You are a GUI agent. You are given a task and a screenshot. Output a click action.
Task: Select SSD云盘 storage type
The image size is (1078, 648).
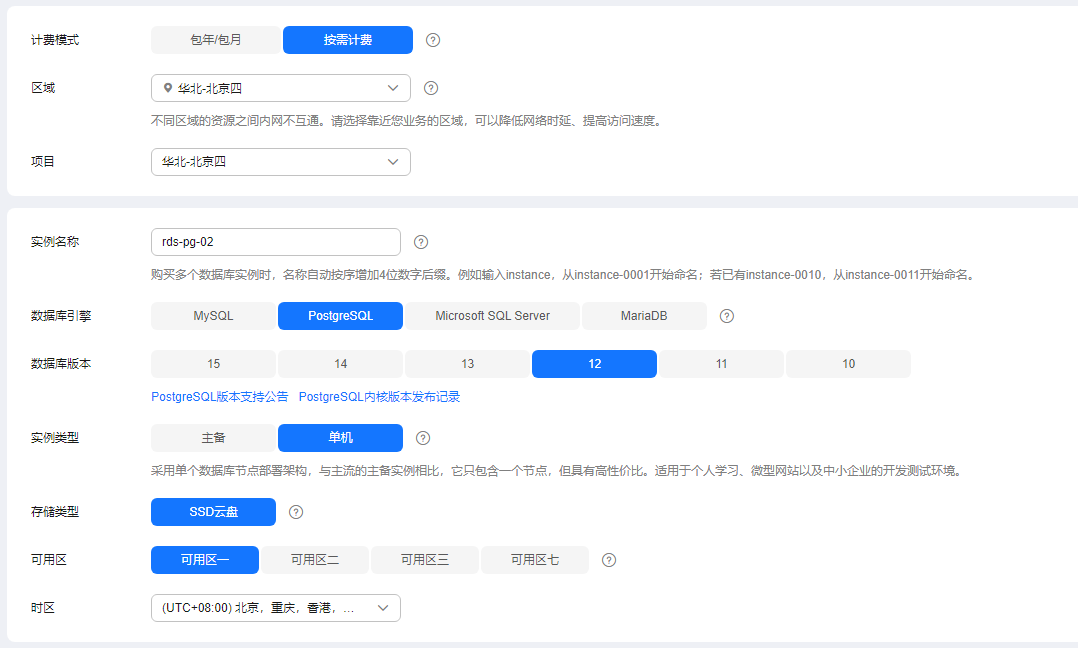click(213, 512)
